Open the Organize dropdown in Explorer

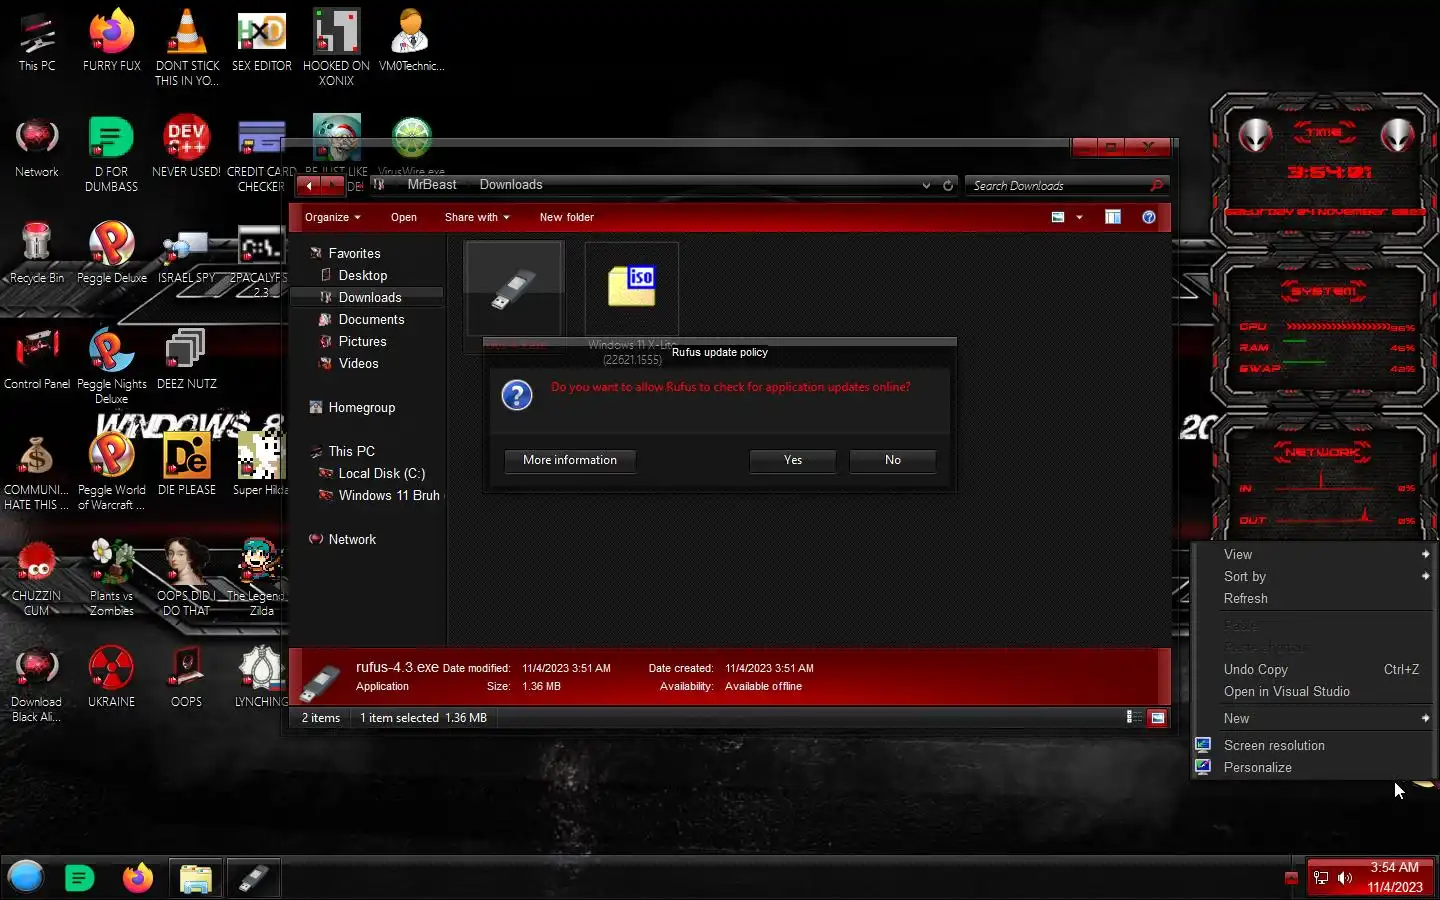332,217
